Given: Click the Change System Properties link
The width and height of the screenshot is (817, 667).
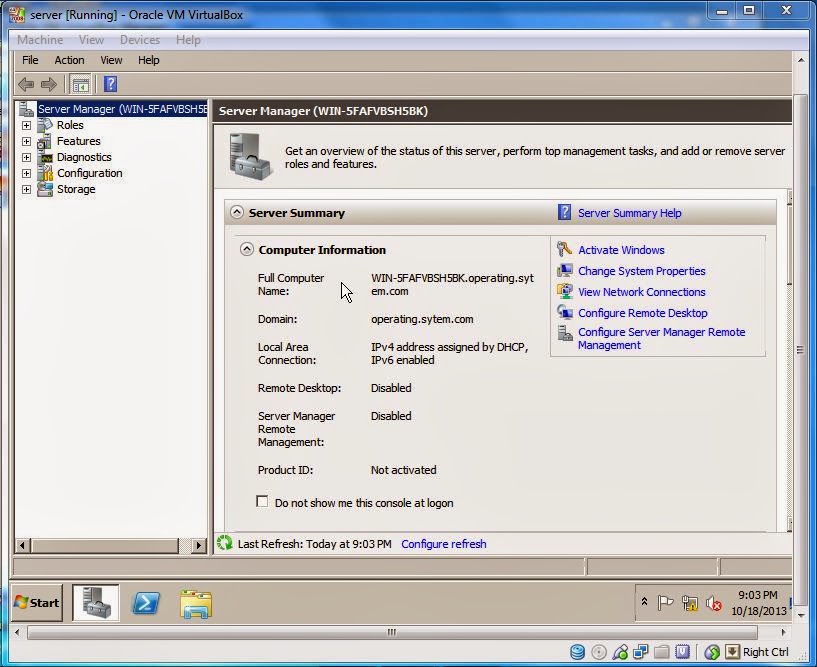Looking at the screenshot, I should [x=641, y=271].
